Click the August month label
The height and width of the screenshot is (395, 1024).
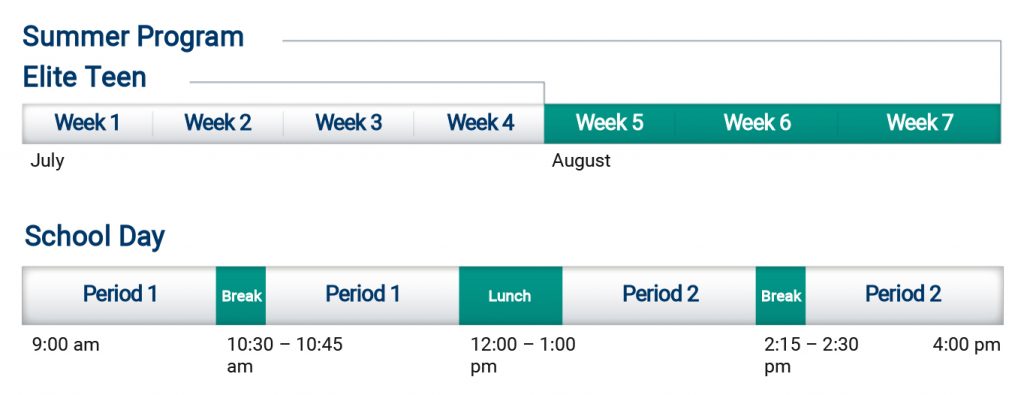581,161
